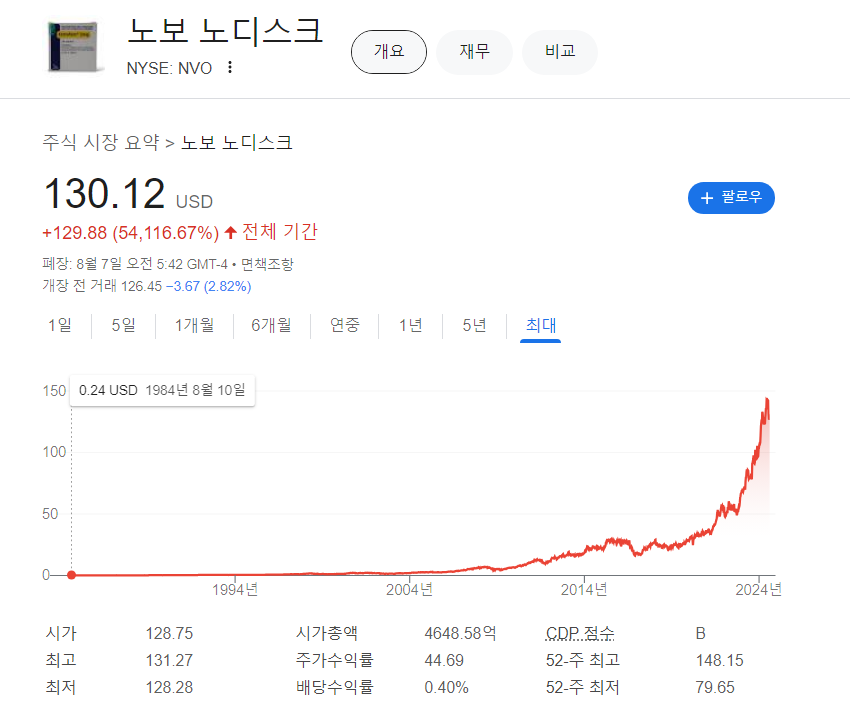Click the 노보 노디스크 page title
The image size is (850, 707).
pos(225,30)
